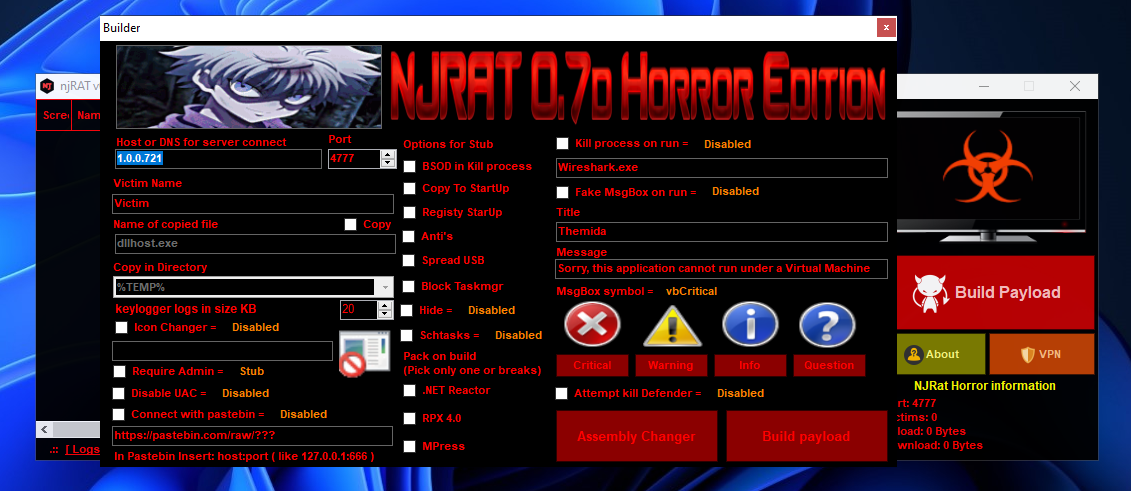Viewport: 1131px width, 491px height.
Task: Click the red Critical X symbol icon
Action: pos(592,324)
